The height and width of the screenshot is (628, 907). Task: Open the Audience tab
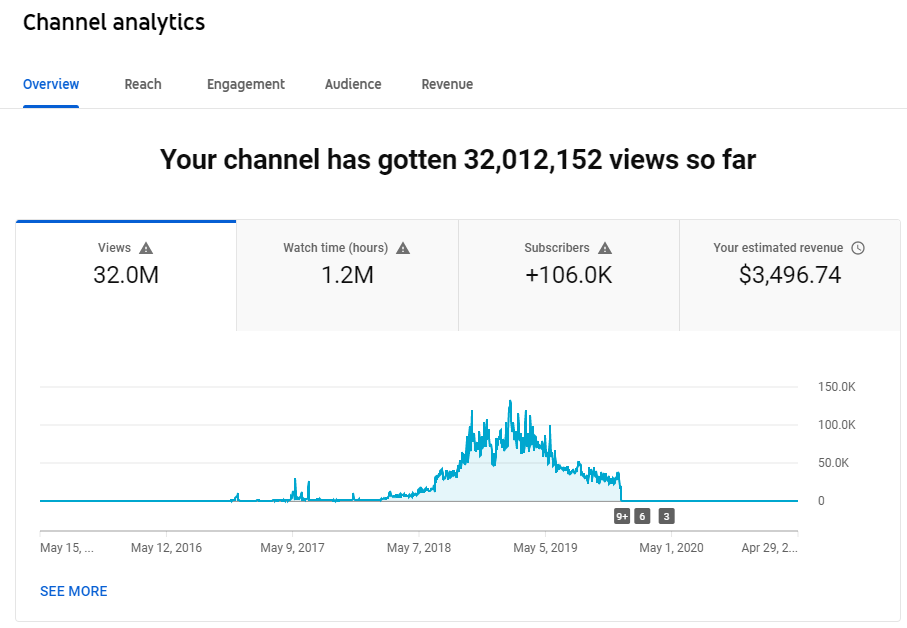click(x=353, y=84)
